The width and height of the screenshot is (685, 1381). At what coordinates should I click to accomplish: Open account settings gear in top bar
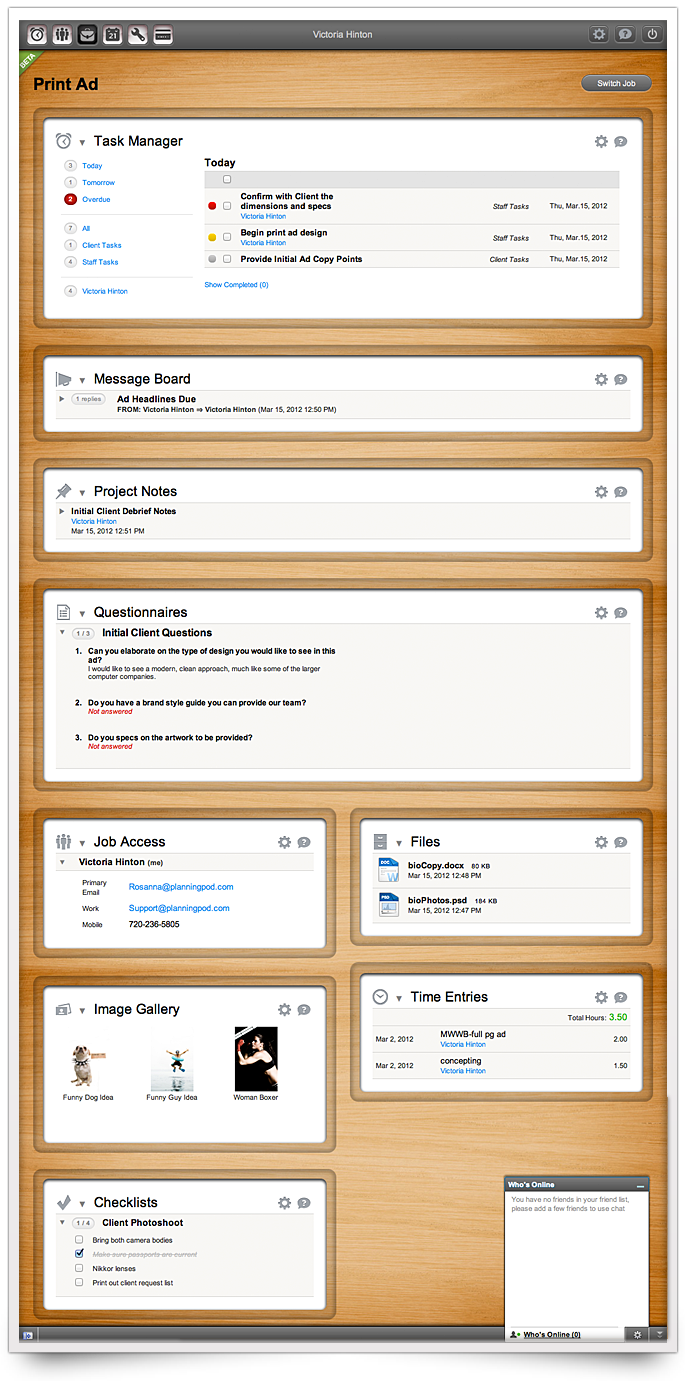pyautogui.click(x=599, y=34)
